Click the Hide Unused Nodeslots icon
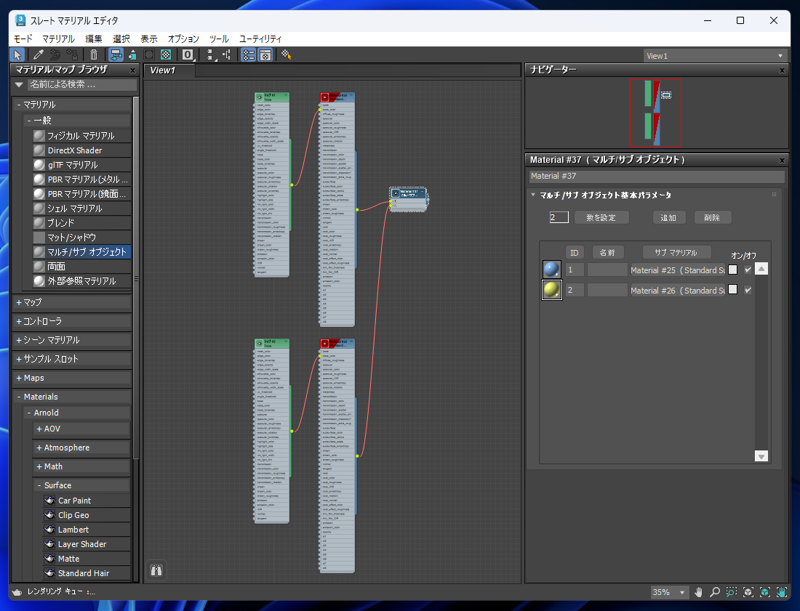The height and width of the screenshot is (611, 800). (x=133, y=55)
